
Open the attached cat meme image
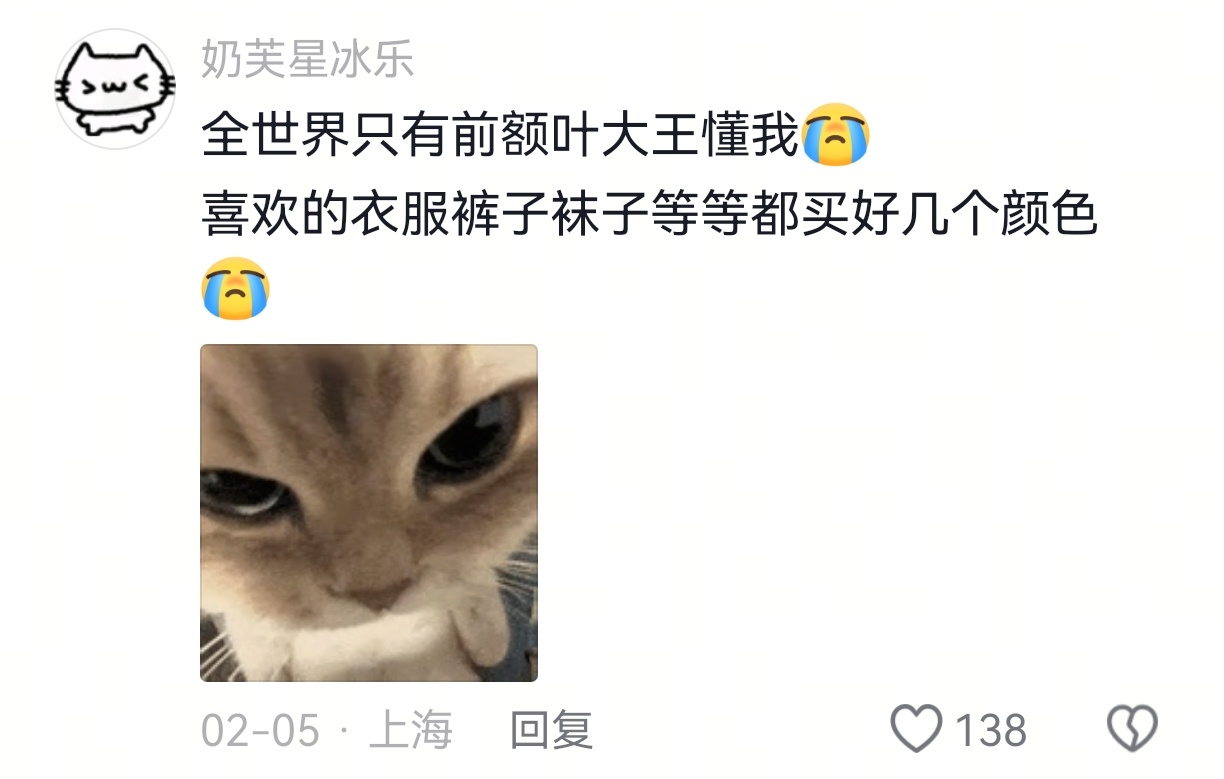(x=369, y=513)
